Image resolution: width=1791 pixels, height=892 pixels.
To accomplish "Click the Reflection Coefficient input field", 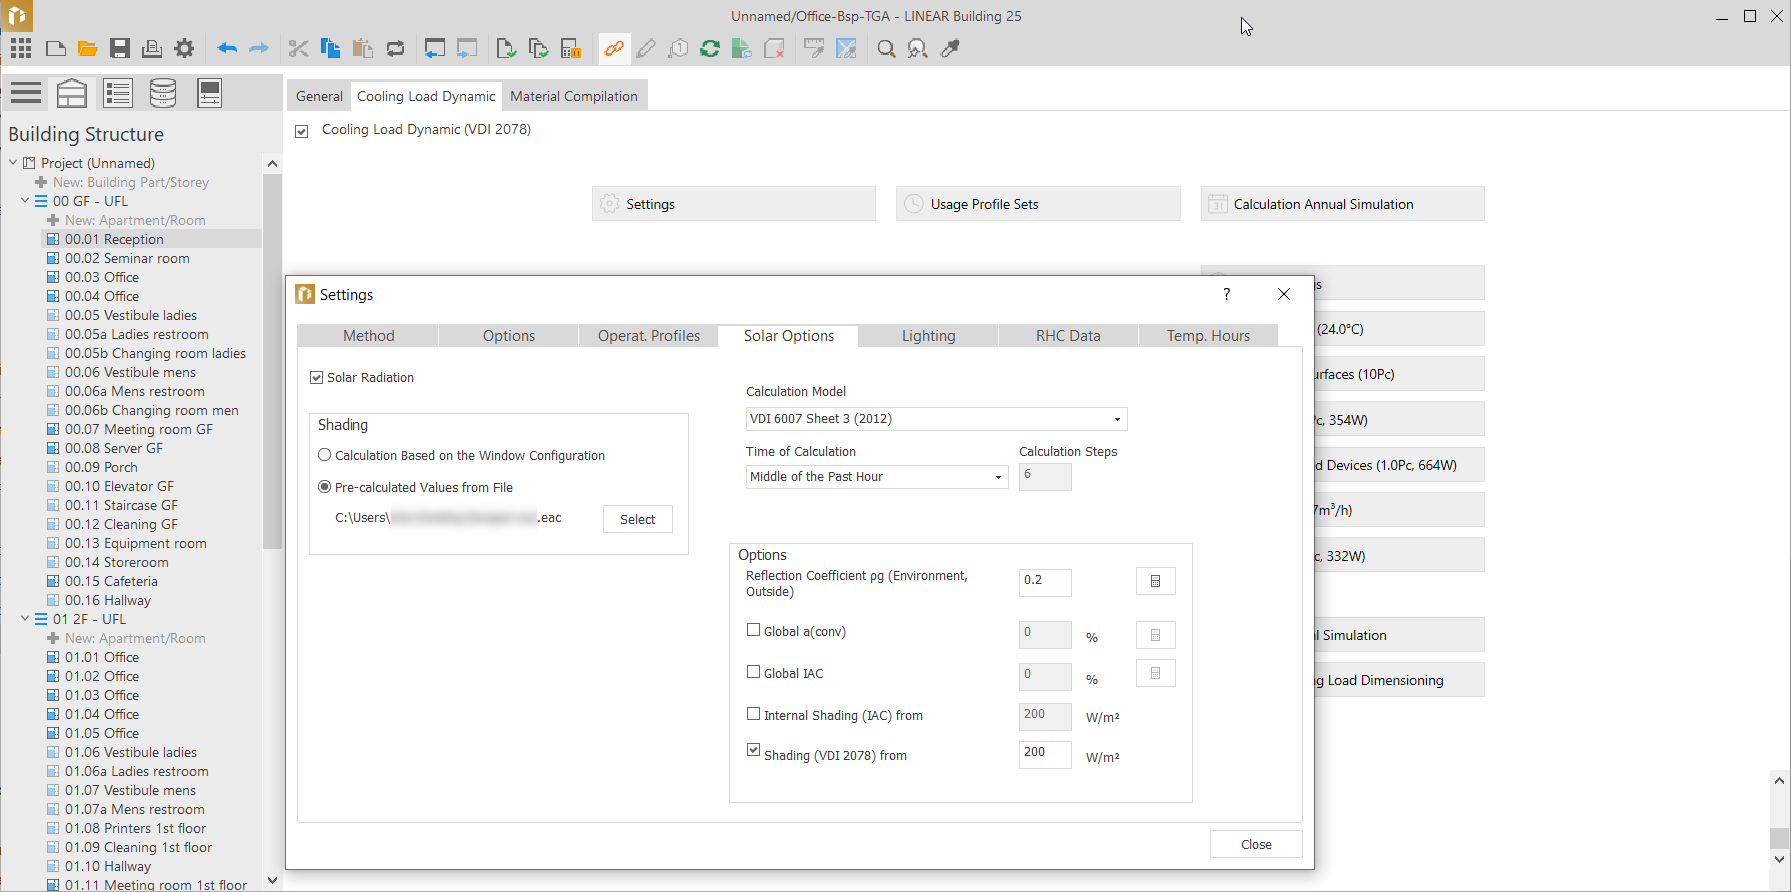I will (x=1044, y=581).
